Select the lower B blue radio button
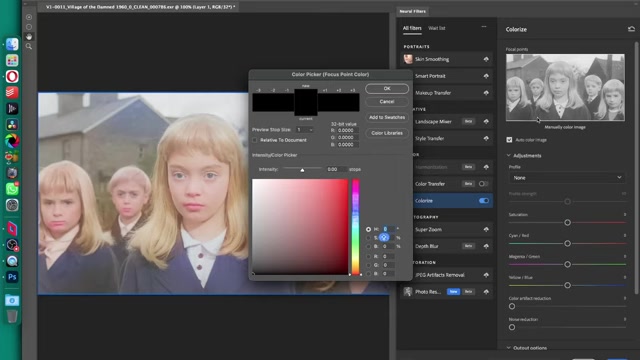640x360 pixels. pos(368,273)
